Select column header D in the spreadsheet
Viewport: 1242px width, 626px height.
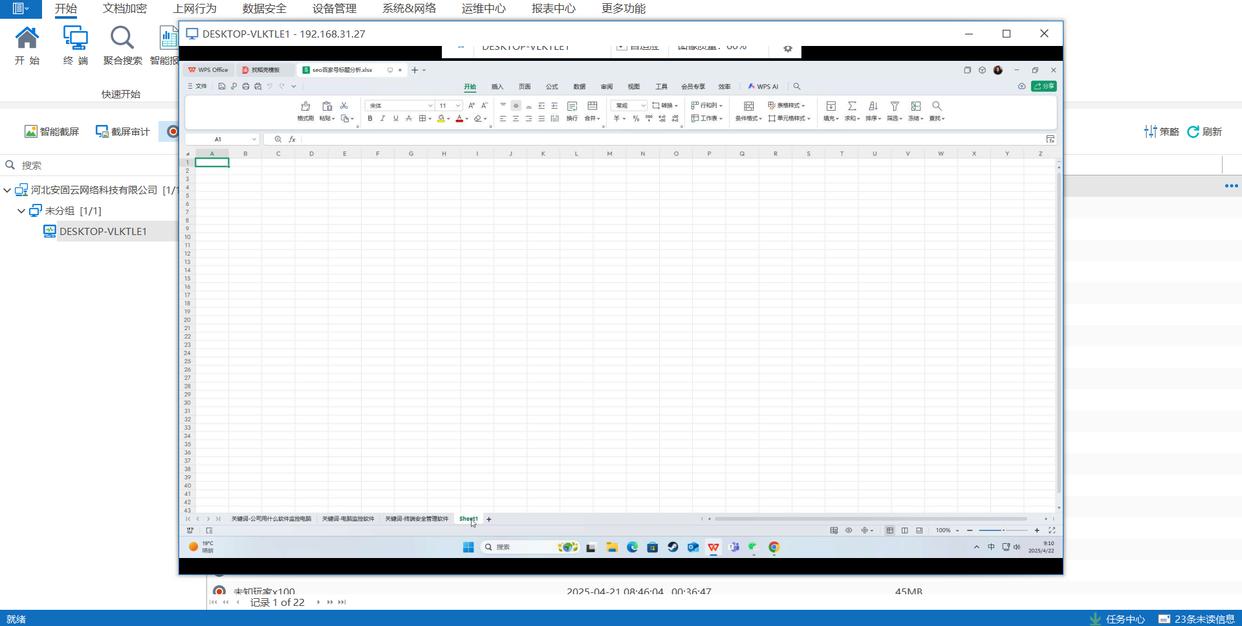click(311, 153)
